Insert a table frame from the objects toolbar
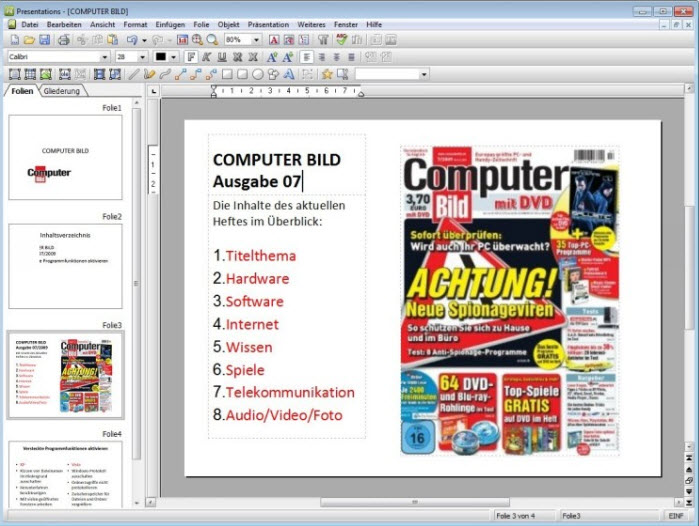 point(30,74)
